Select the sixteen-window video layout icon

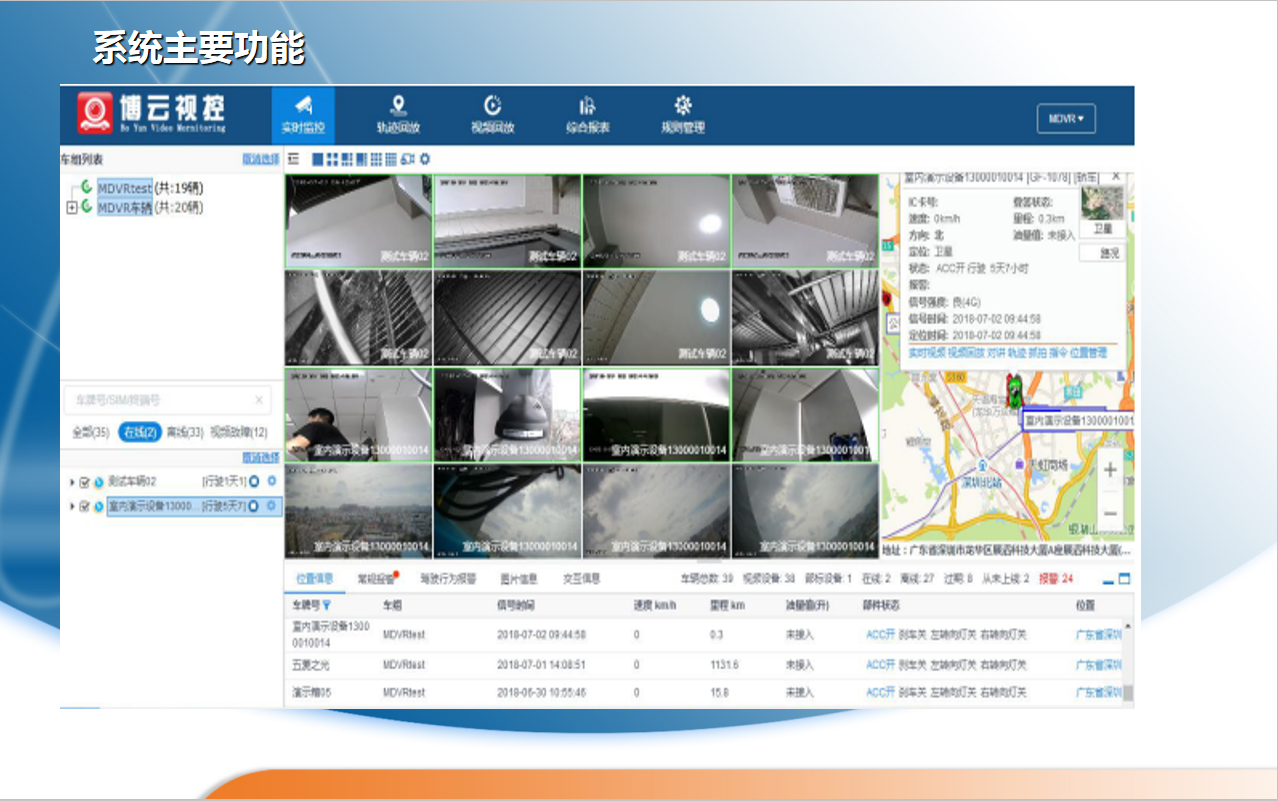click(391, 159)
